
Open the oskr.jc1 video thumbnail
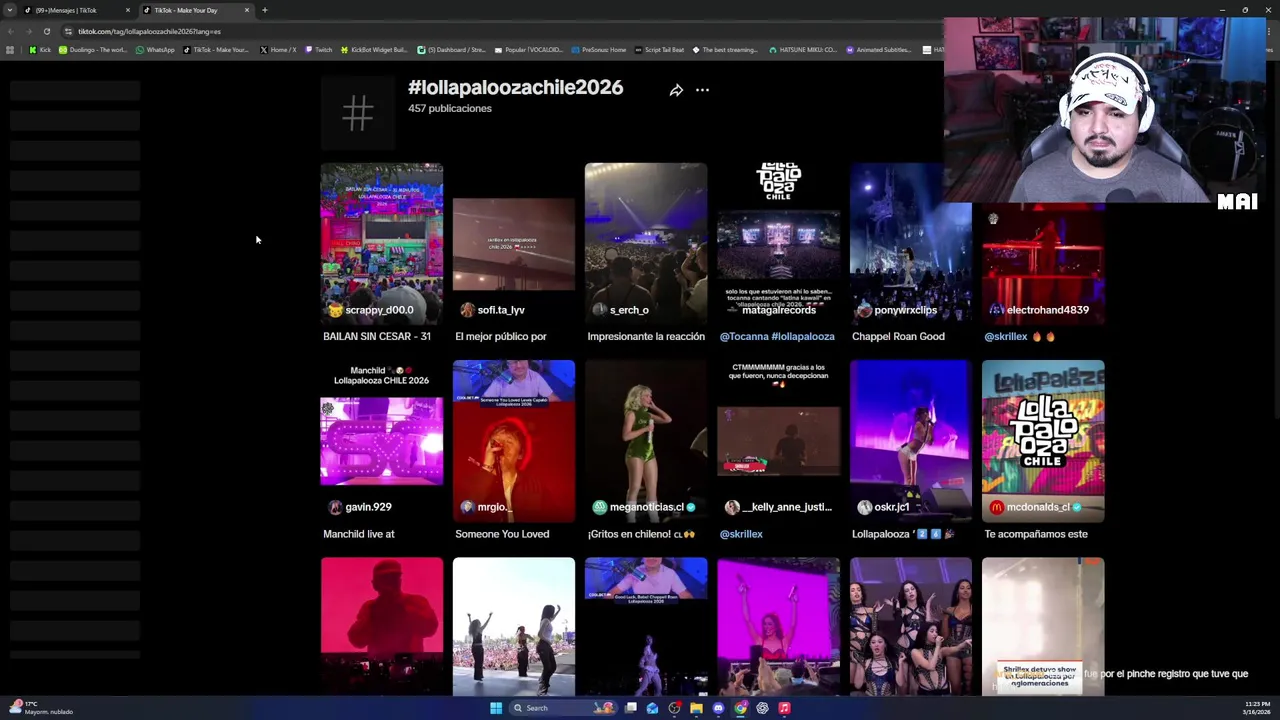point(910,441)
